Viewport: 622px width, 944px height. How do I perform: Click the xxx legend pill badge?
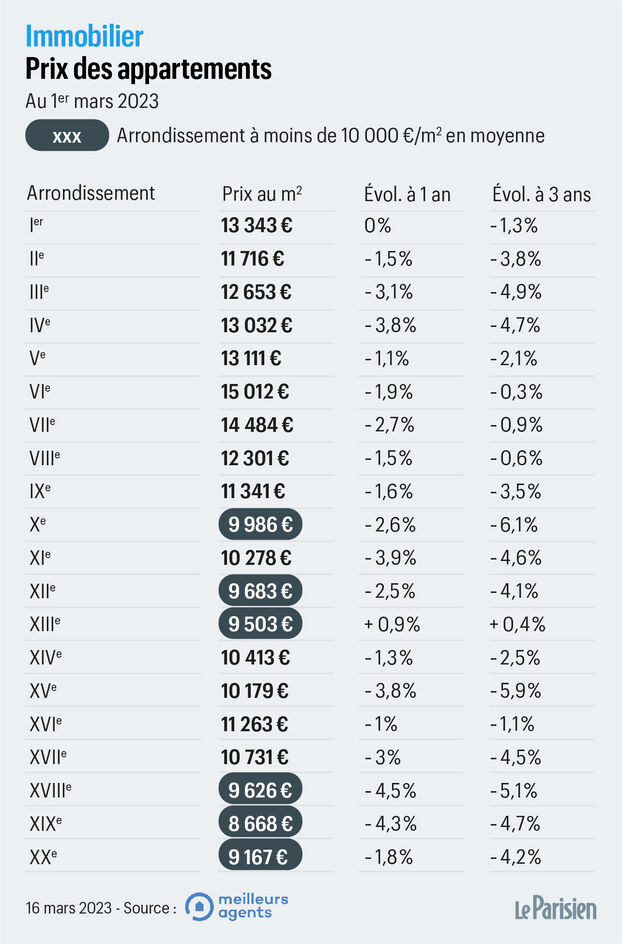(x=66, y=136)
